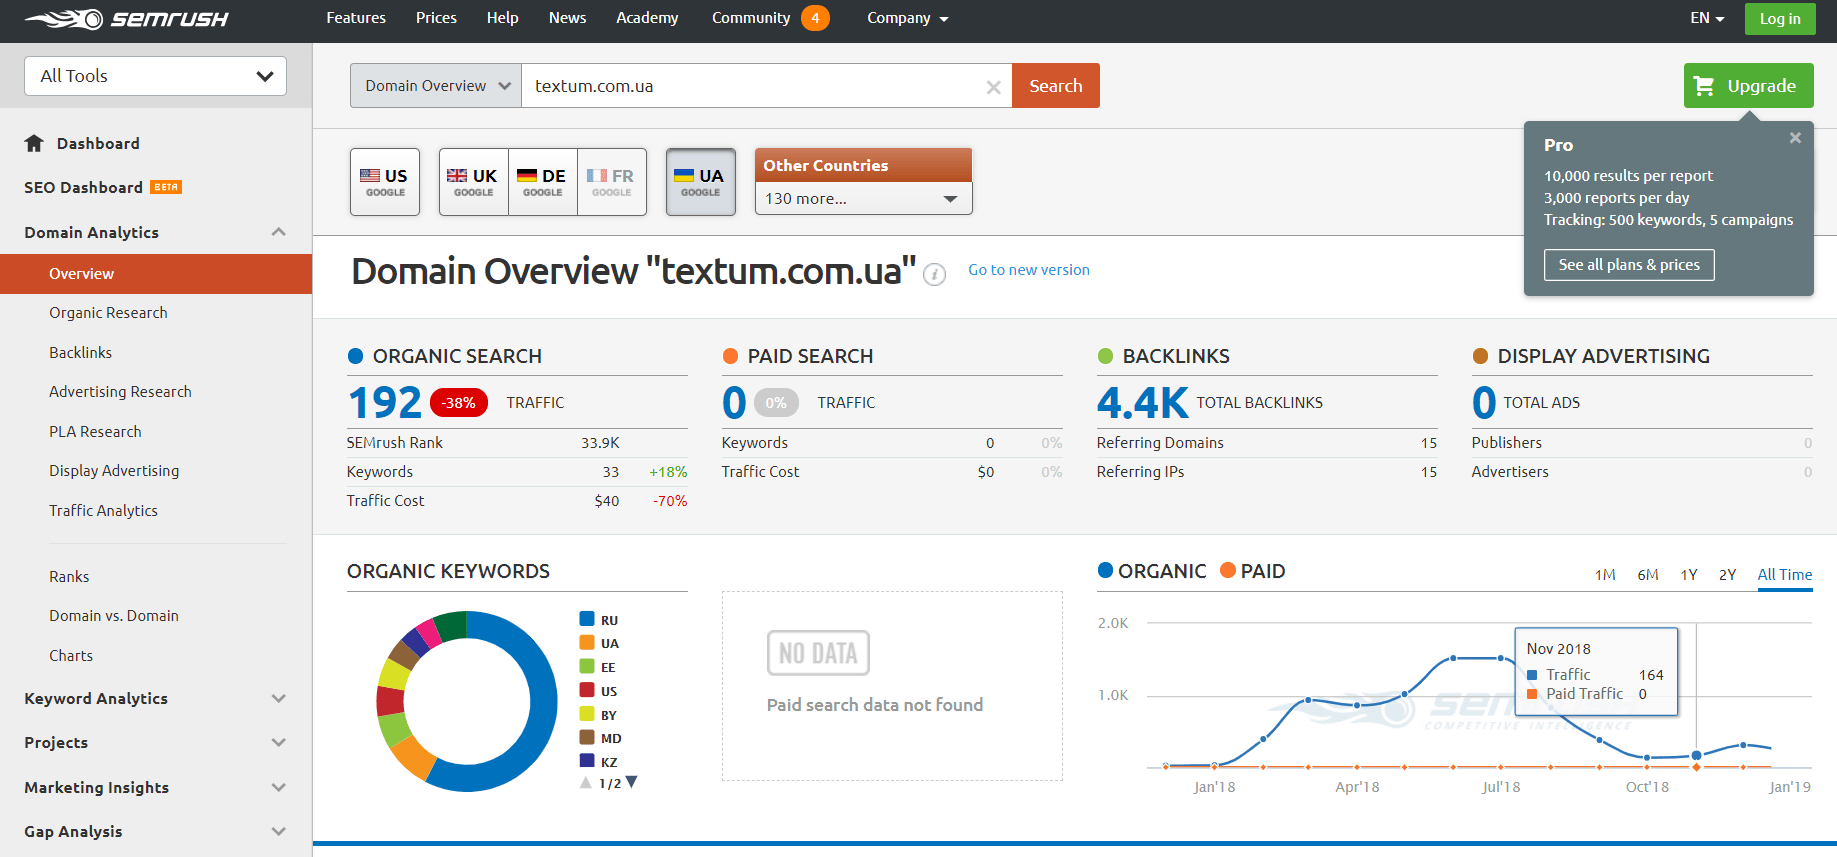The height and width of the screenshot is (857, 1837).
Task: Open the Domain Overview report type dropdown
Action: (436, 86)
